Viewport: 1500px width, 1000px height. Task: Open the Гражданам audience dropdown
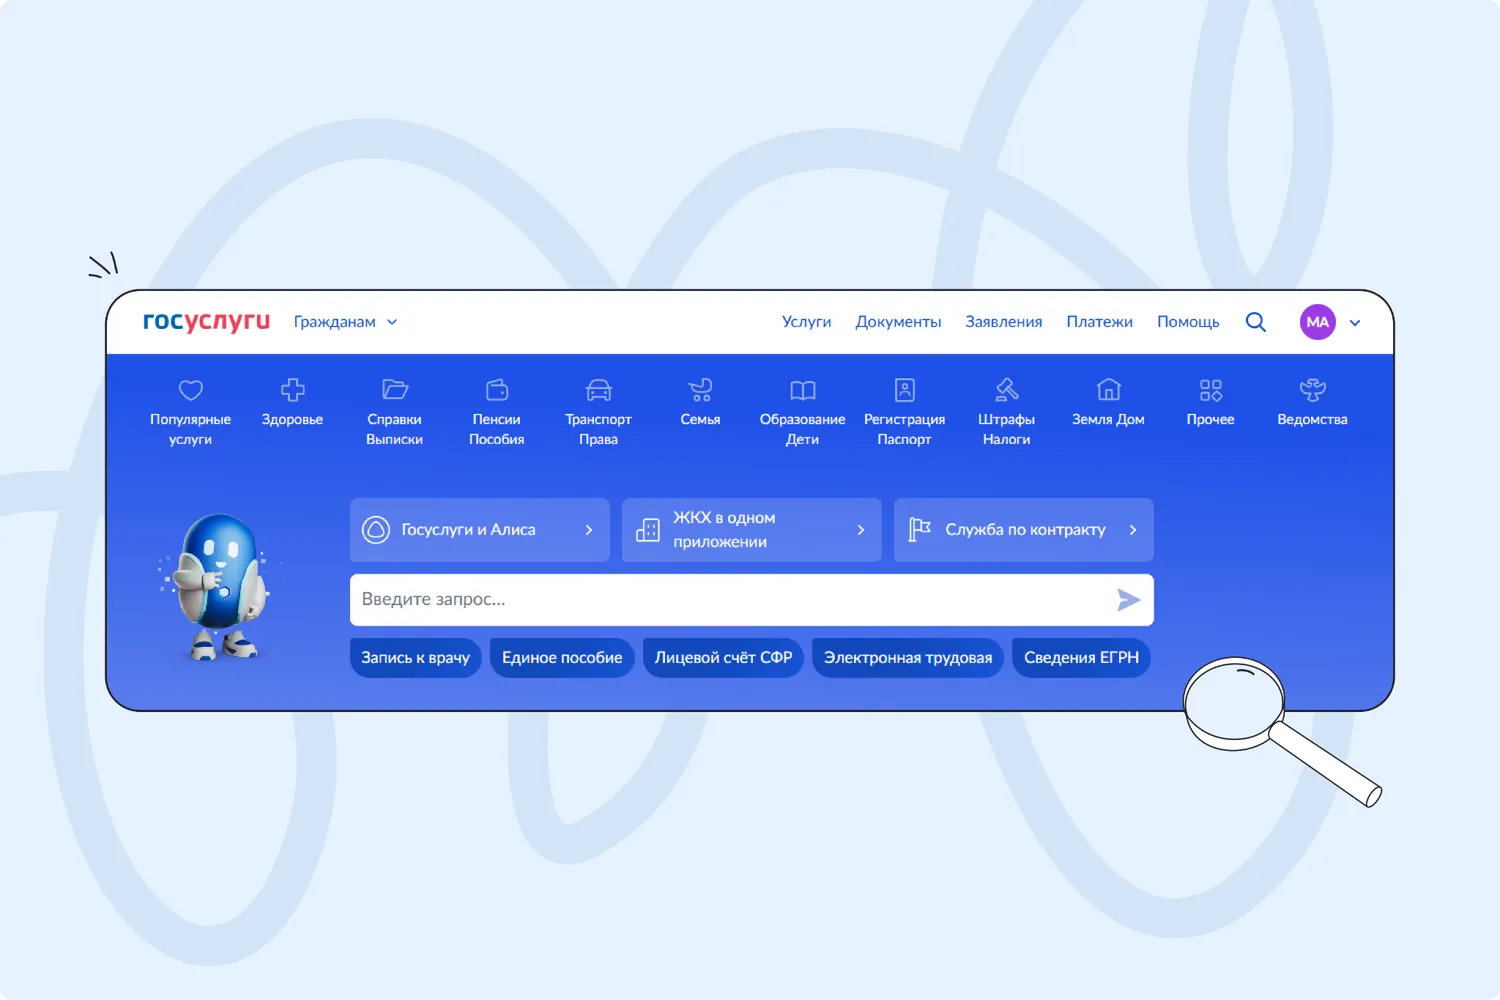(x=345, y=322)
